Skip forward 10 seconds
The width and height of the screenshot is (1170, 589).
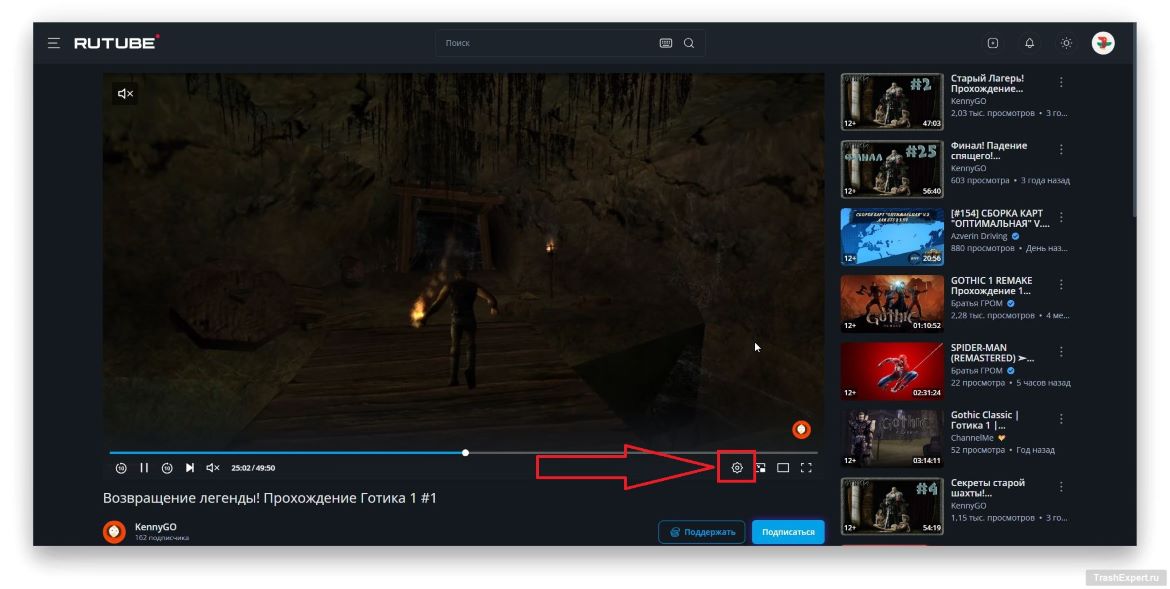coord(167,467)
